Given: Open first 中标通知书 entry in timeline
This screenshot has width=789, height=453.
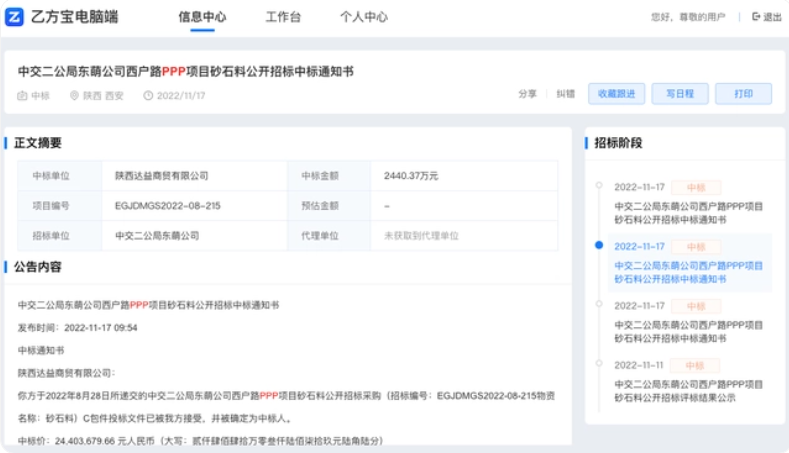Looking at the screenshot, I should pyautogui.click(x=688, y=213).
